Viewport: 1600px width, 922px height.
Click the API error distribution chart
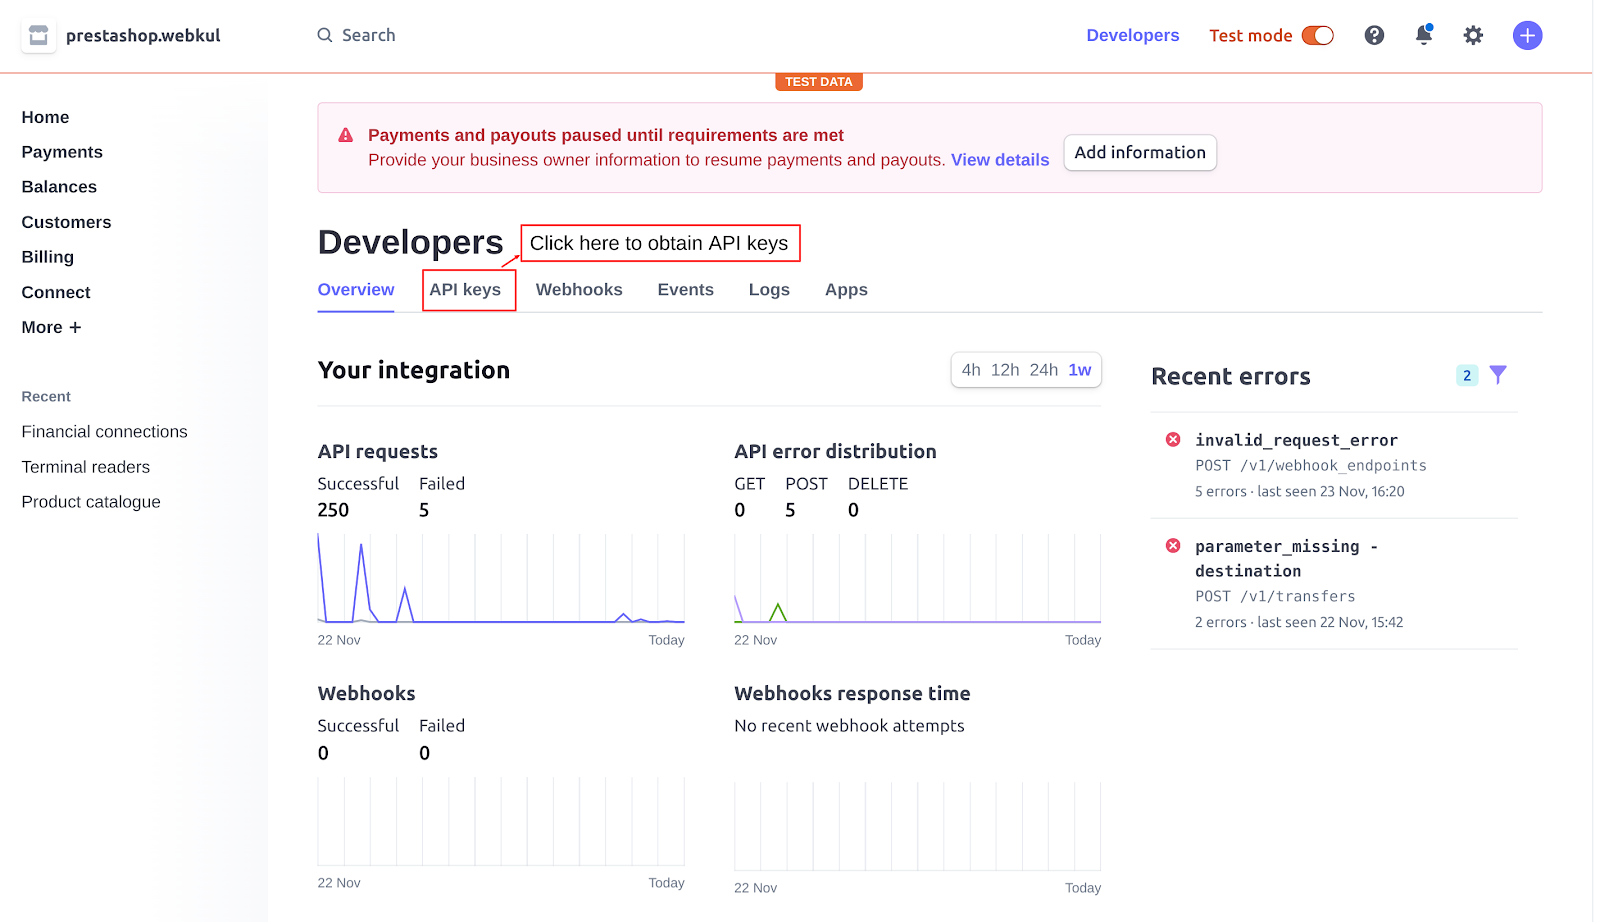917,578
